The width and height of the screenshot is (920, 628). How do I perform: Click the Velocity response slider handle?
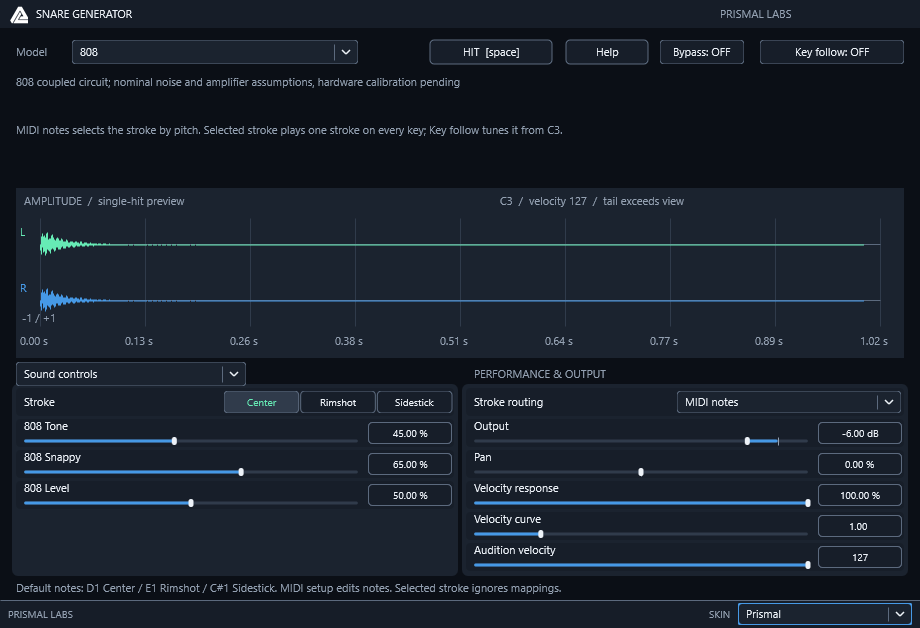[x=808, y=503]
